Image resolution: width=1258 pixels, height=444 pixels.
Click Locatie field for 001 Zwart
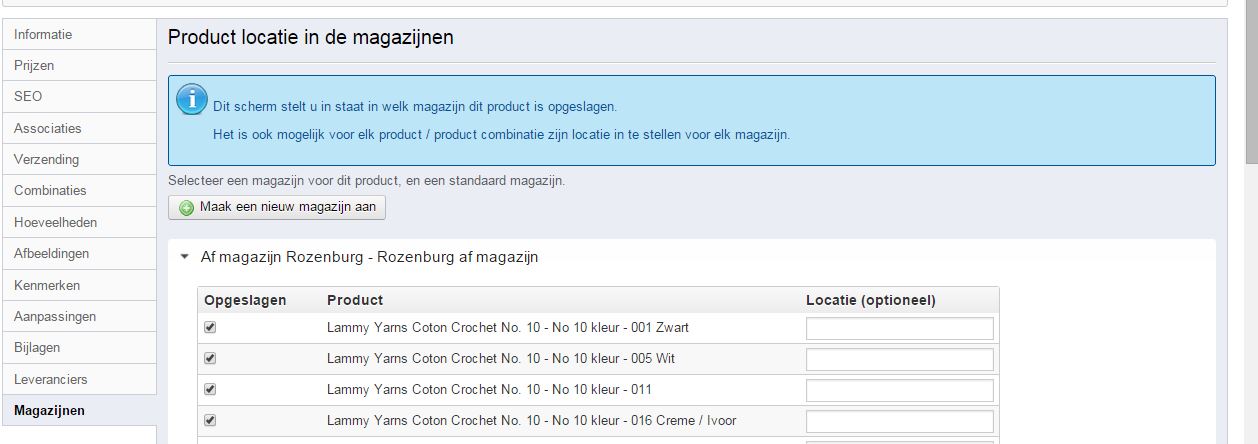click(x=899, y=328)
